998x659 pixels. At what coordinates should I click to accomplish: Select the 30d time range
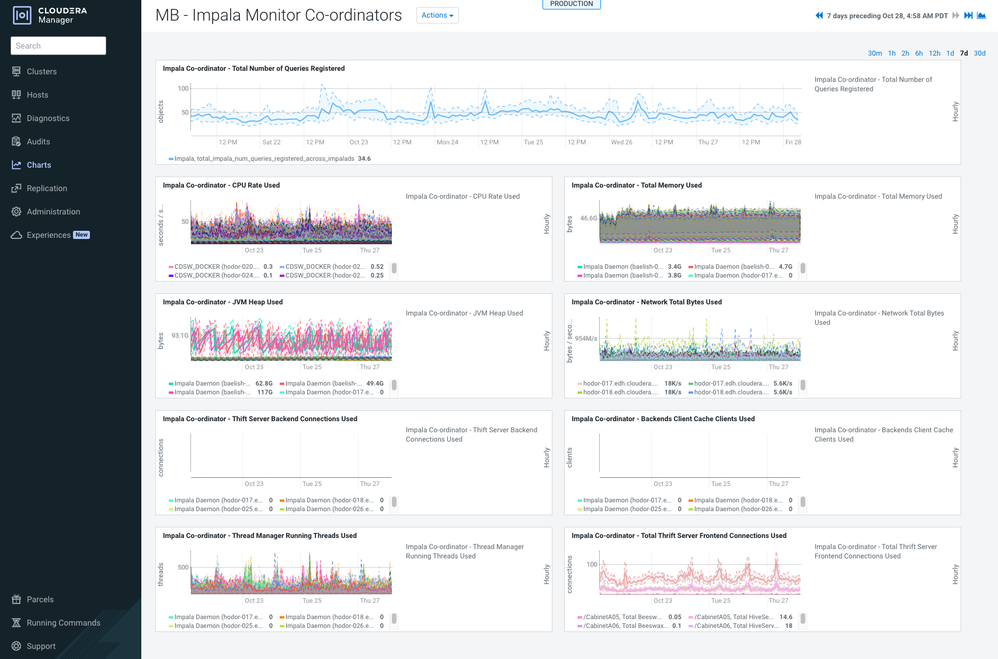click(x=980, y=53)
